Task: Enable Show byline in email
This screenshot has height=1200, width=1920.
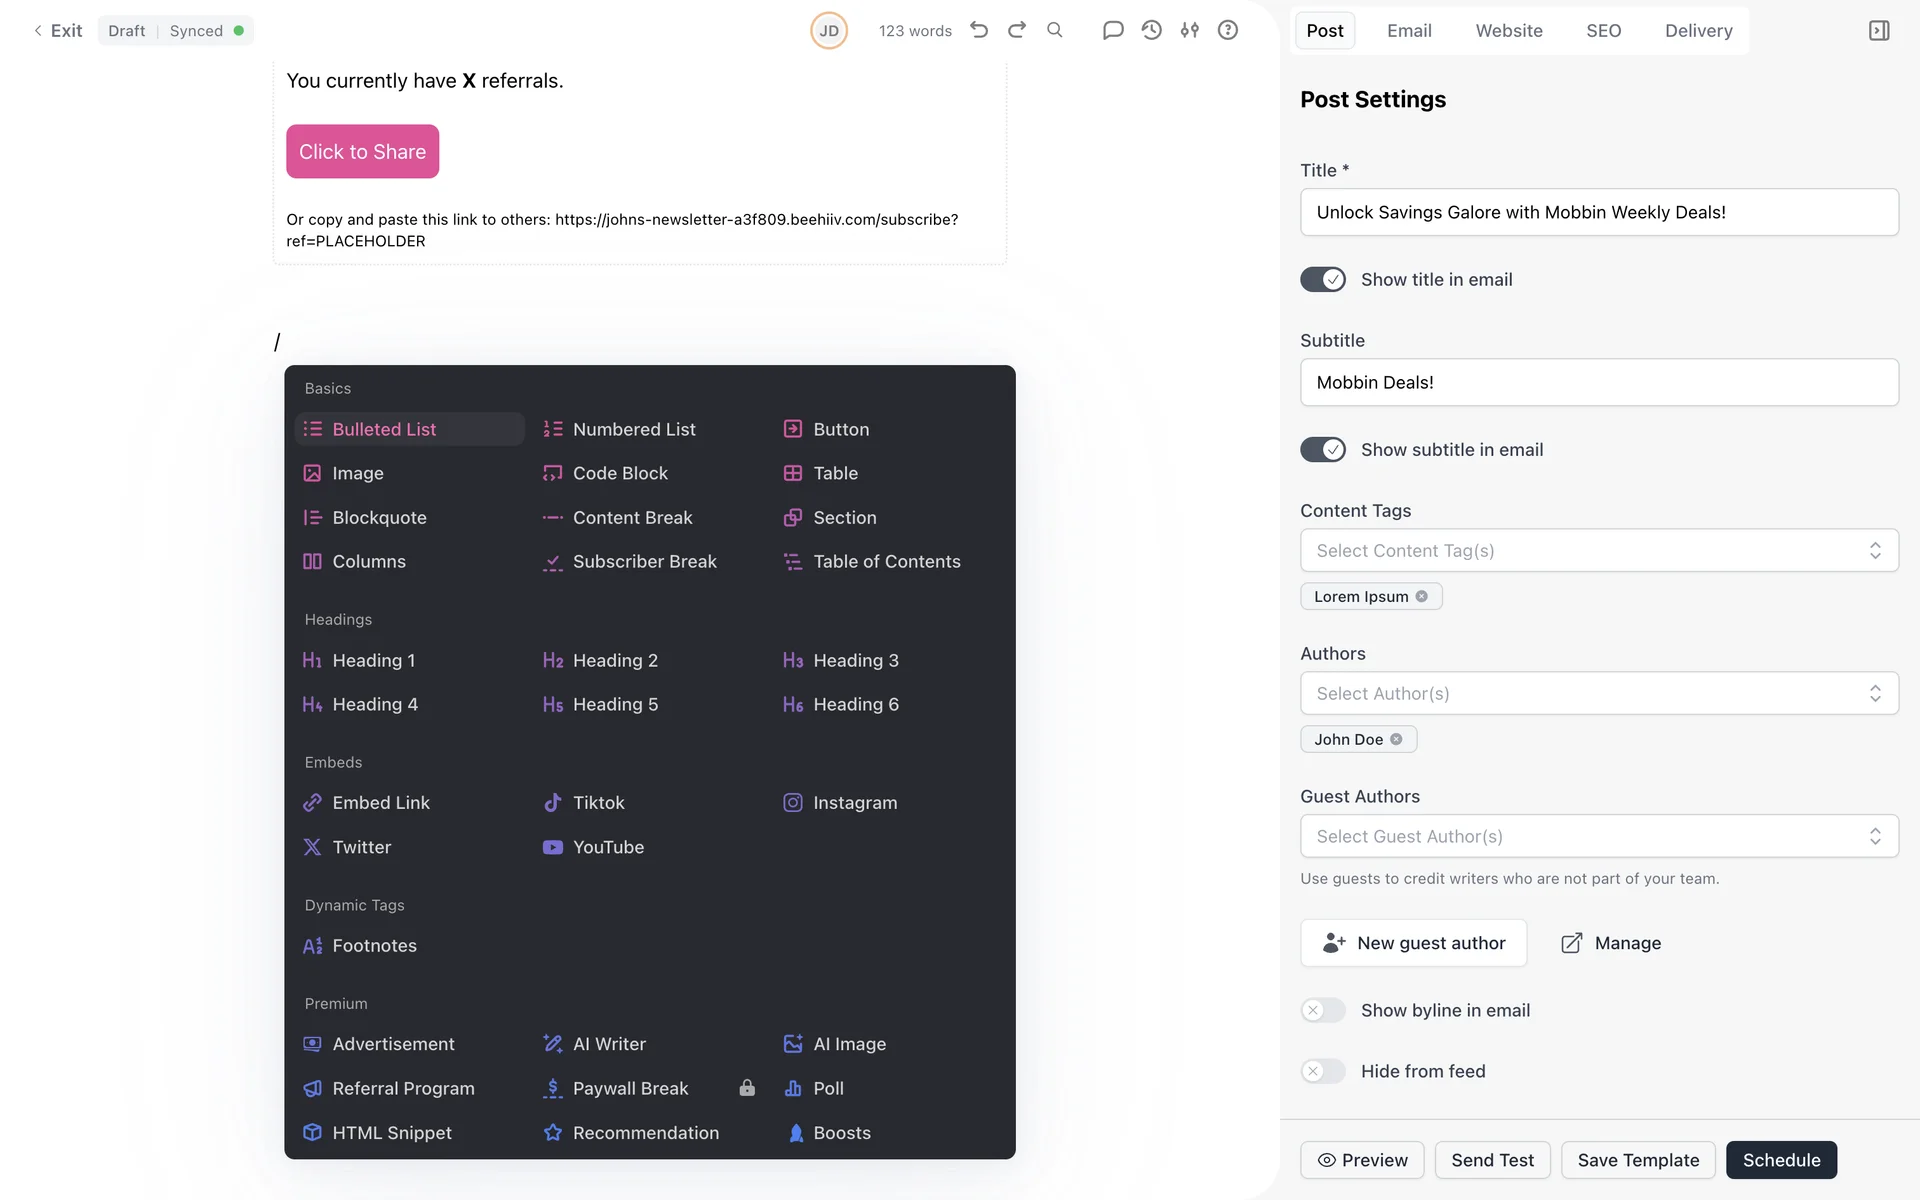Action: pos(1323,1010)
